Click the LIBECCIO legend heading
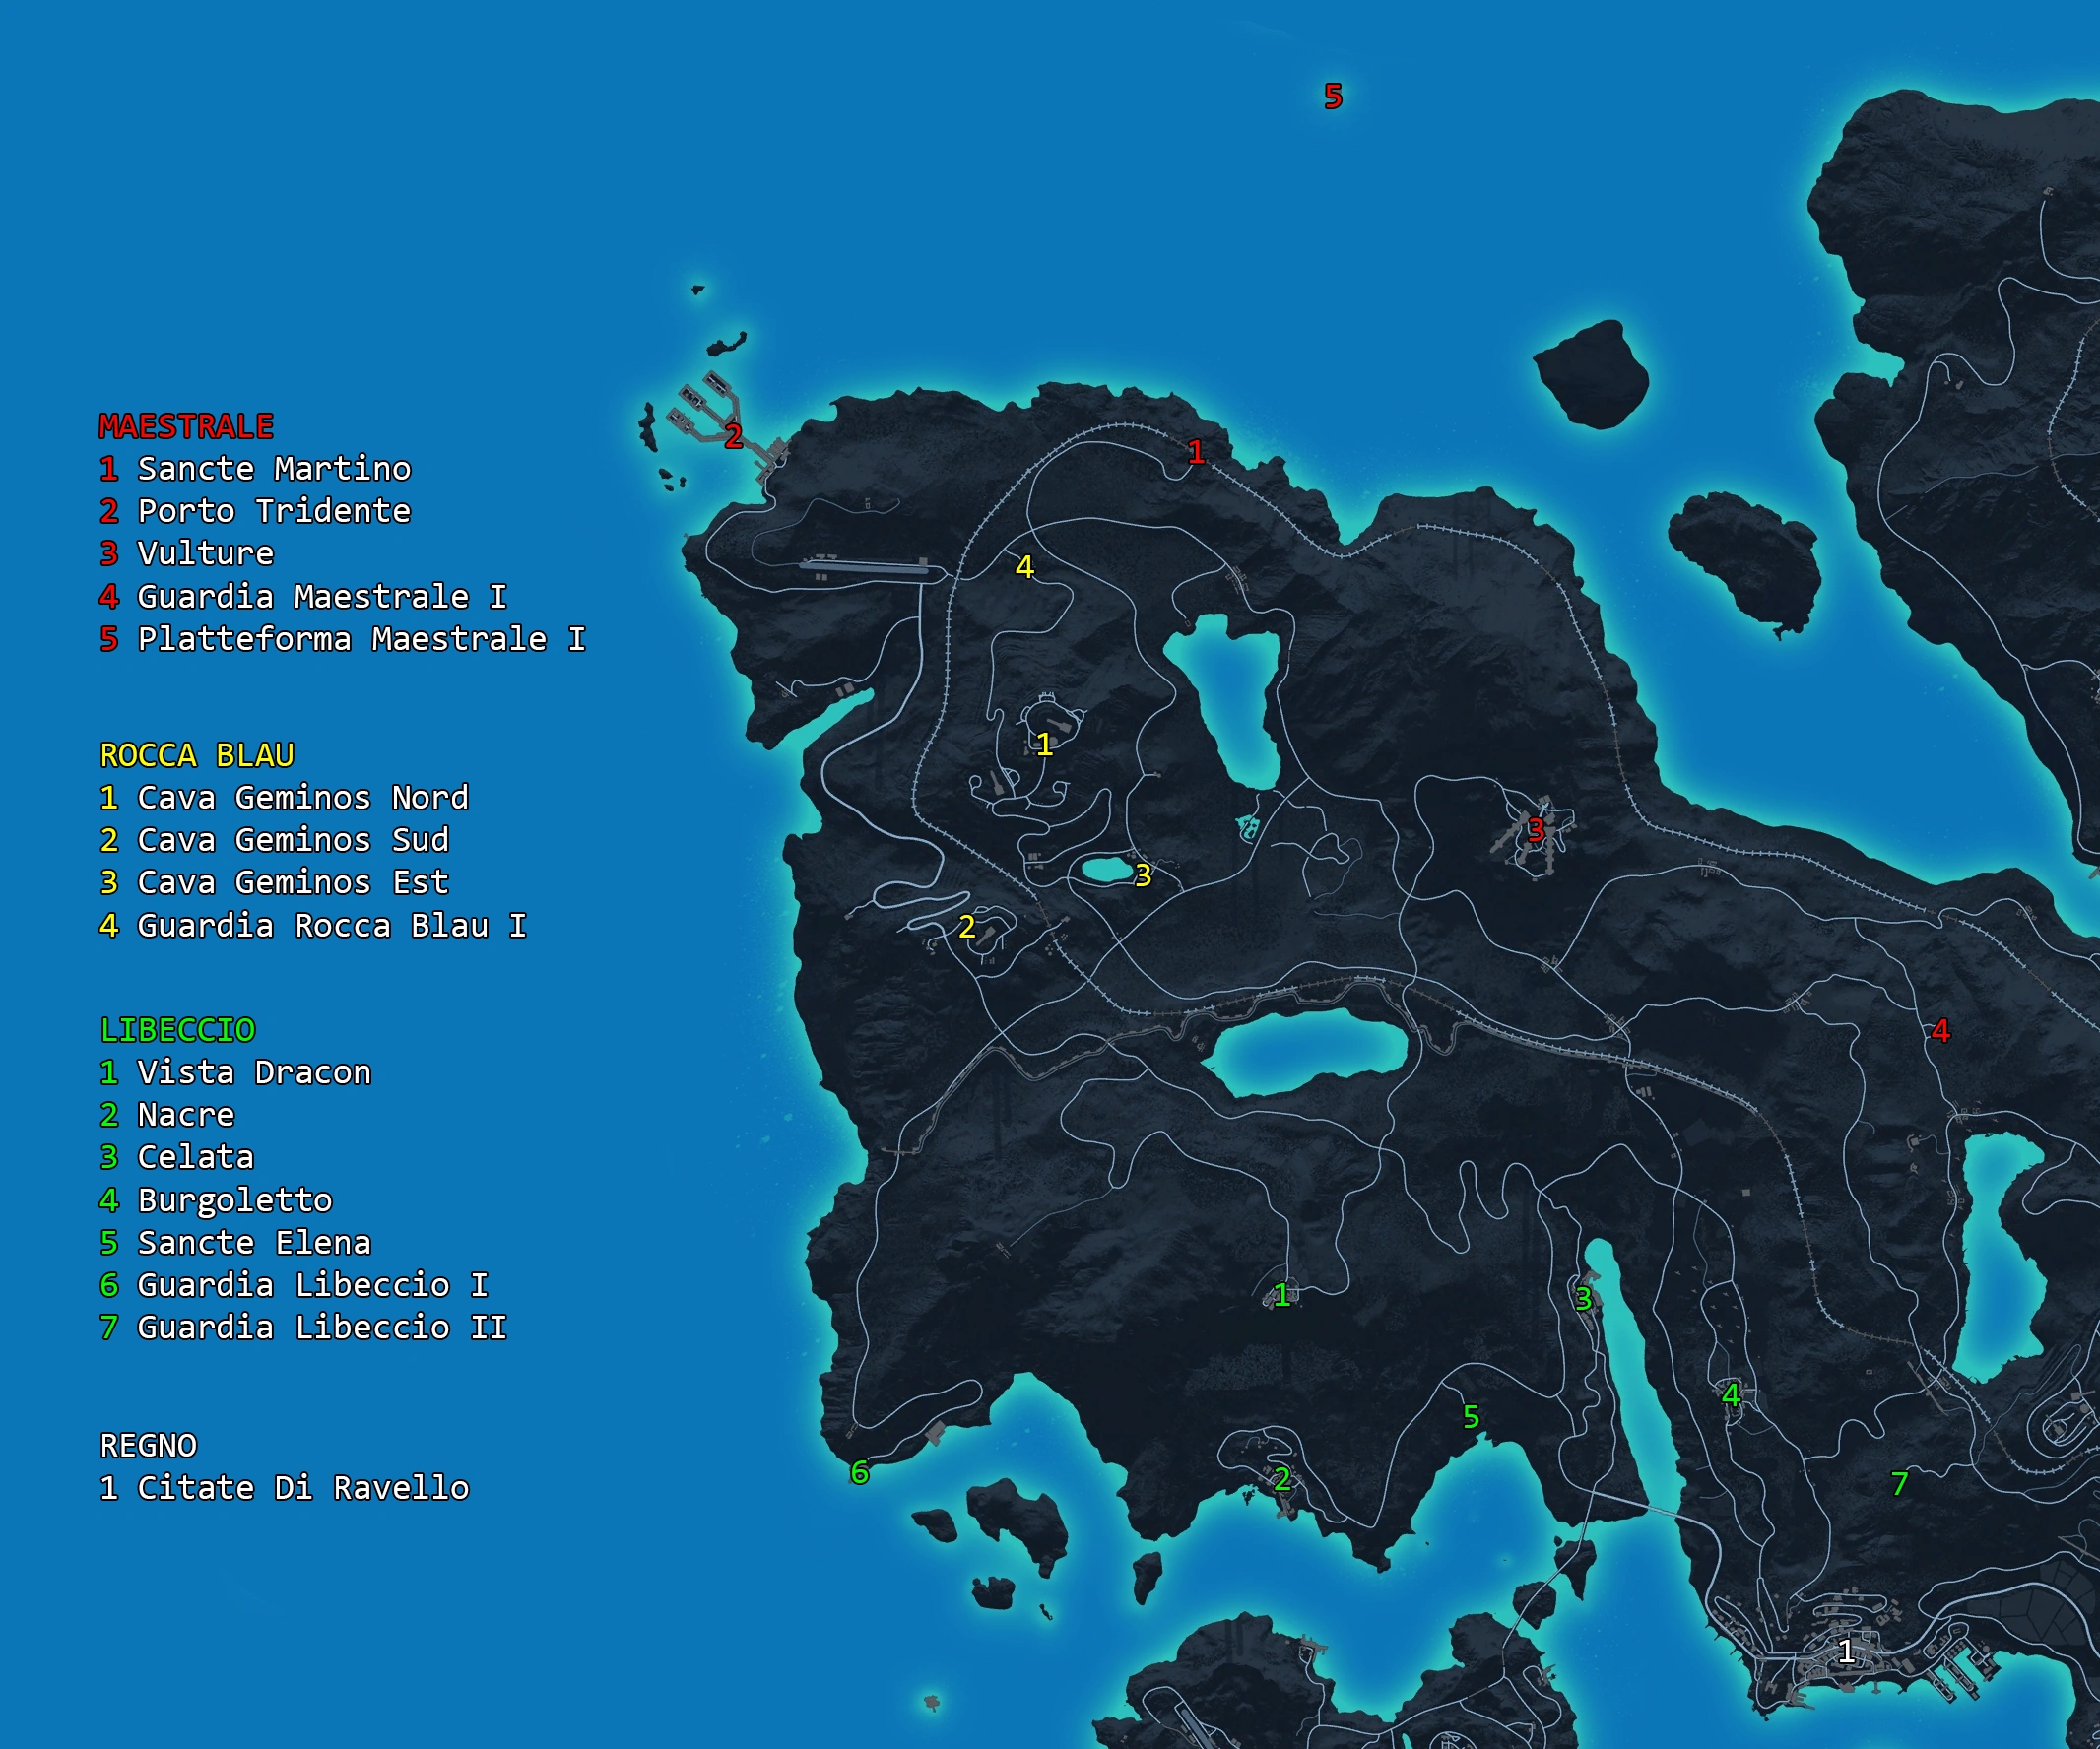 click(178, 1030)
